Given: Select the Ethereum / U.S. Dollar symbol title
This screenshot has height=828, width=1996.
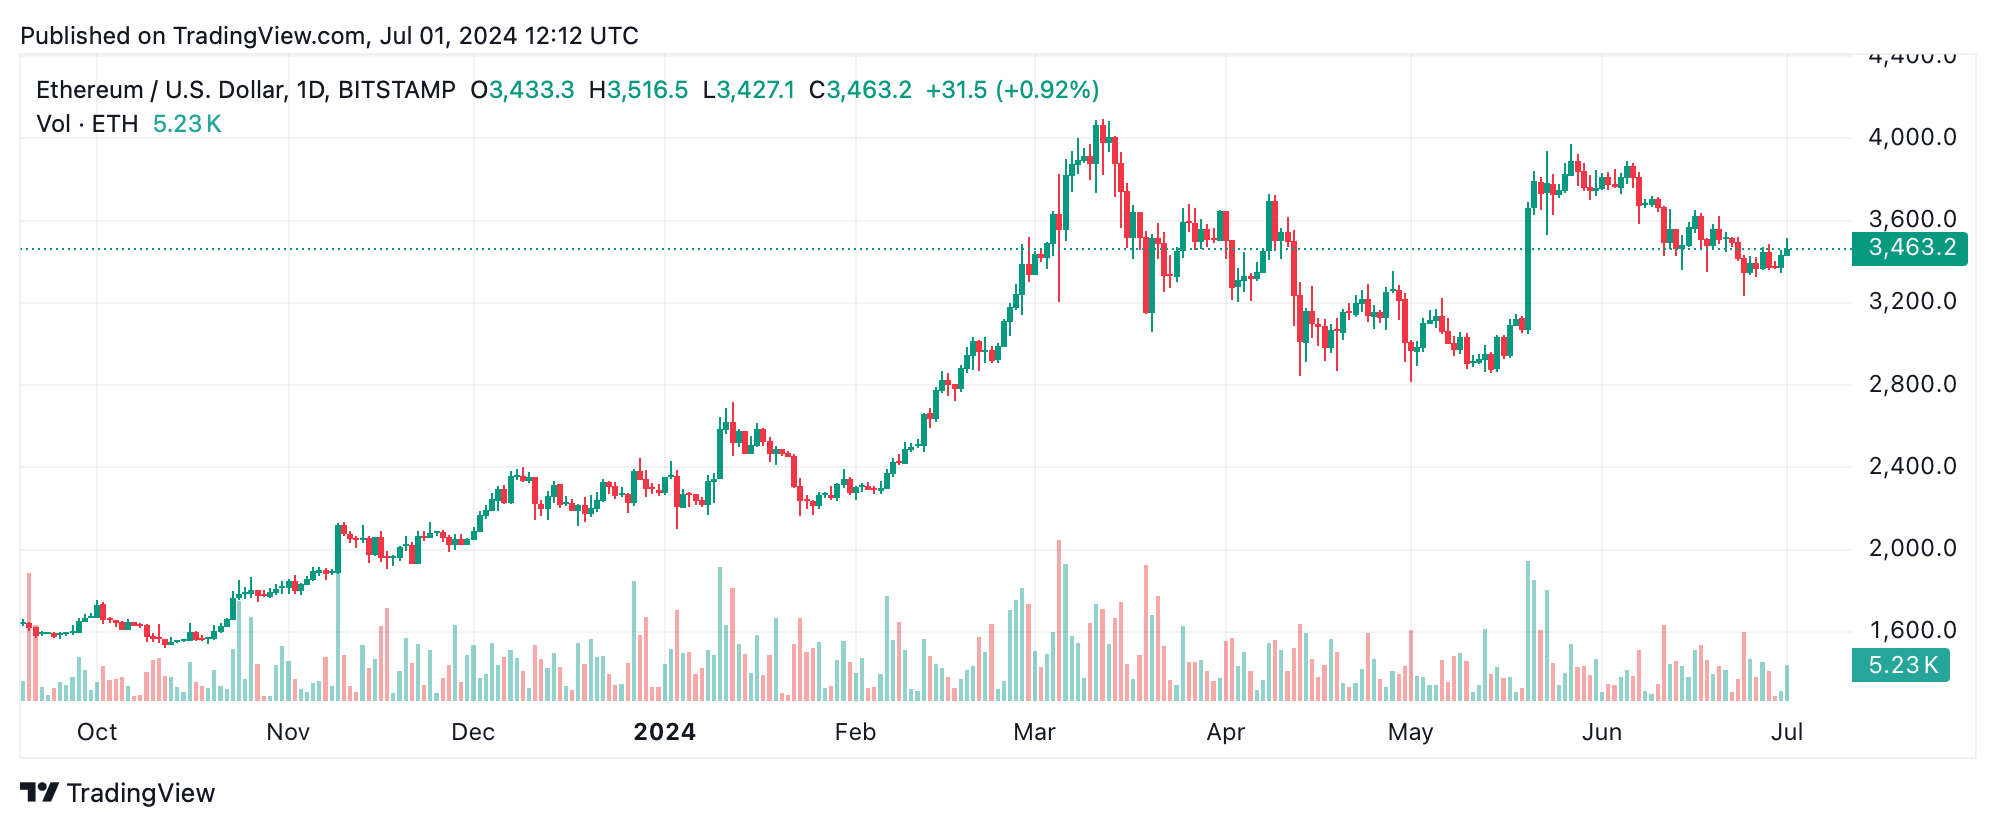Looking at the screenshot, I should (x=246, y=90).
